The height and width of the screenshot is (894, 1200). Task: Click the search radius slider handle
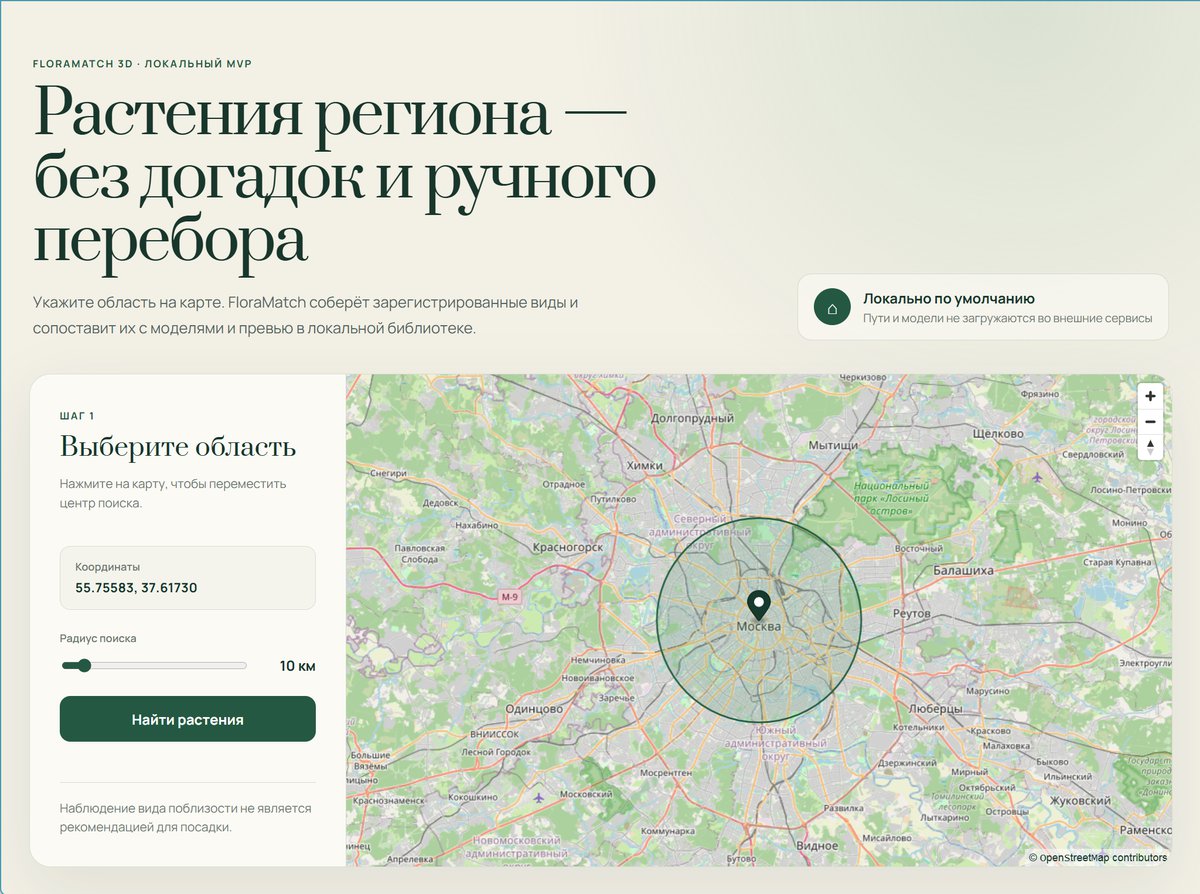tap(84, 665)
